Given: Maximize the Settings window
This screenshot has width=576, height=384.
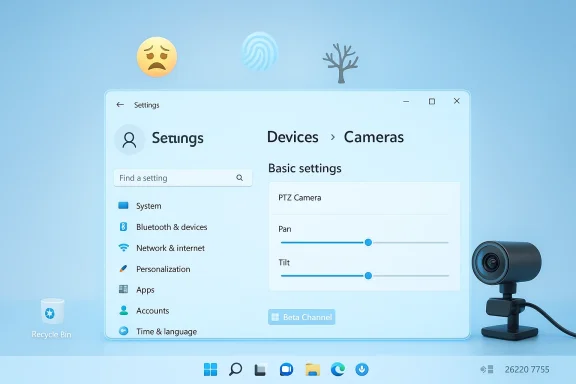Looking at the screenshot, I should [432, 101].
